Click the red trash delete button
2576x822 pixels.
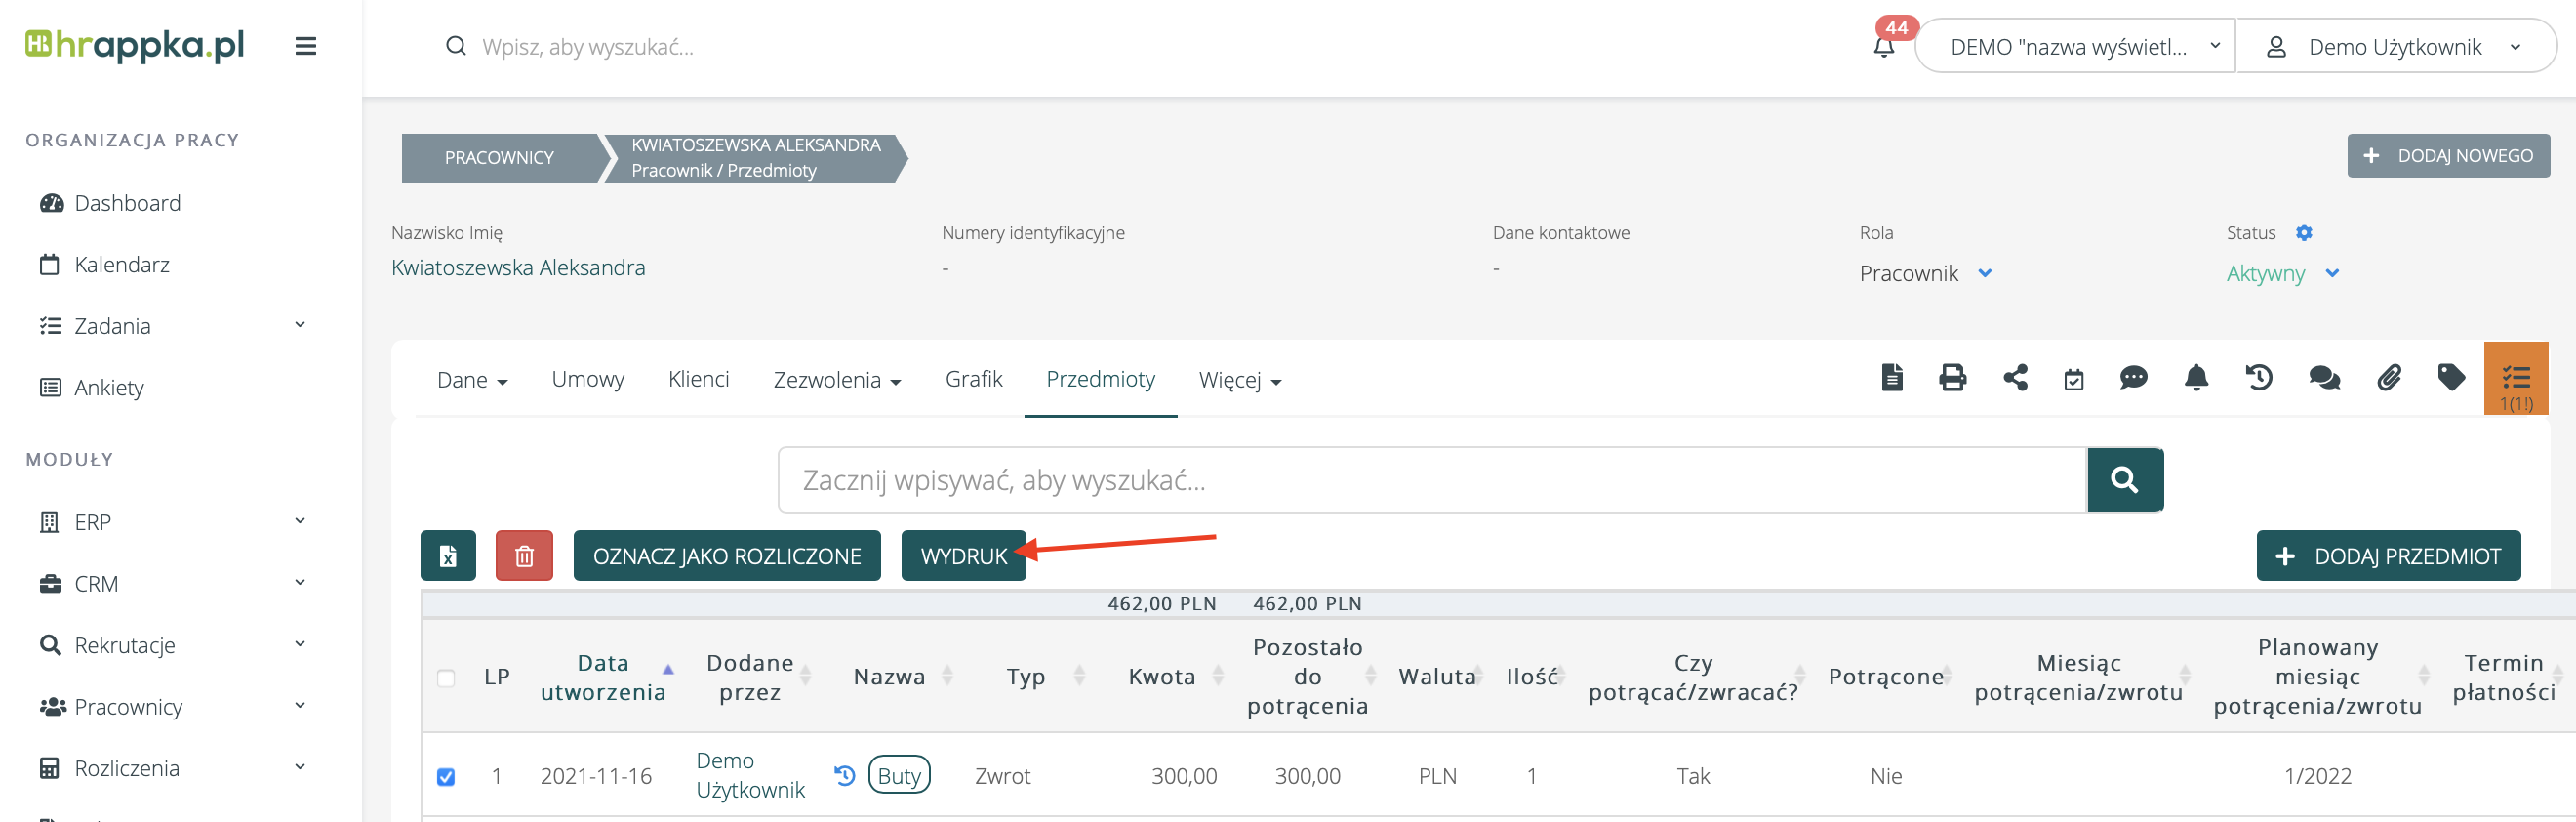[x=524, y=556]
